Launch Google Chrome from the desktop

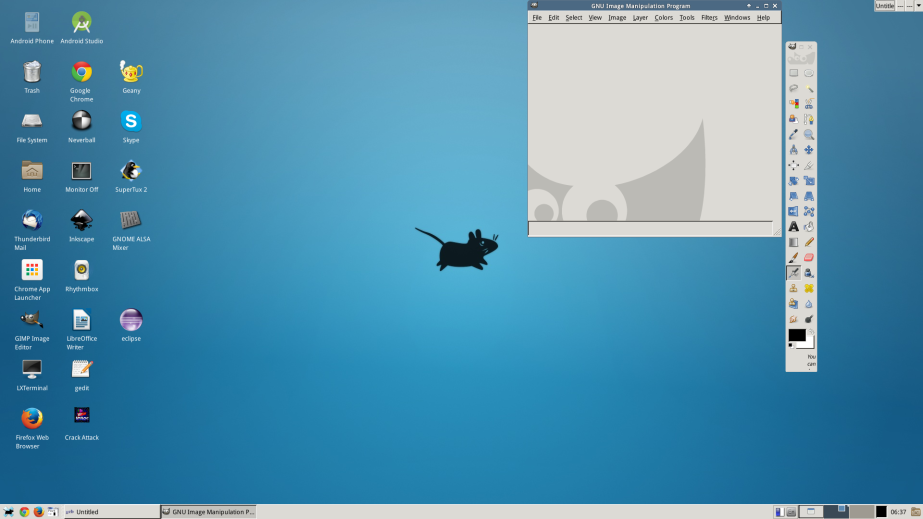pos(81,74)
